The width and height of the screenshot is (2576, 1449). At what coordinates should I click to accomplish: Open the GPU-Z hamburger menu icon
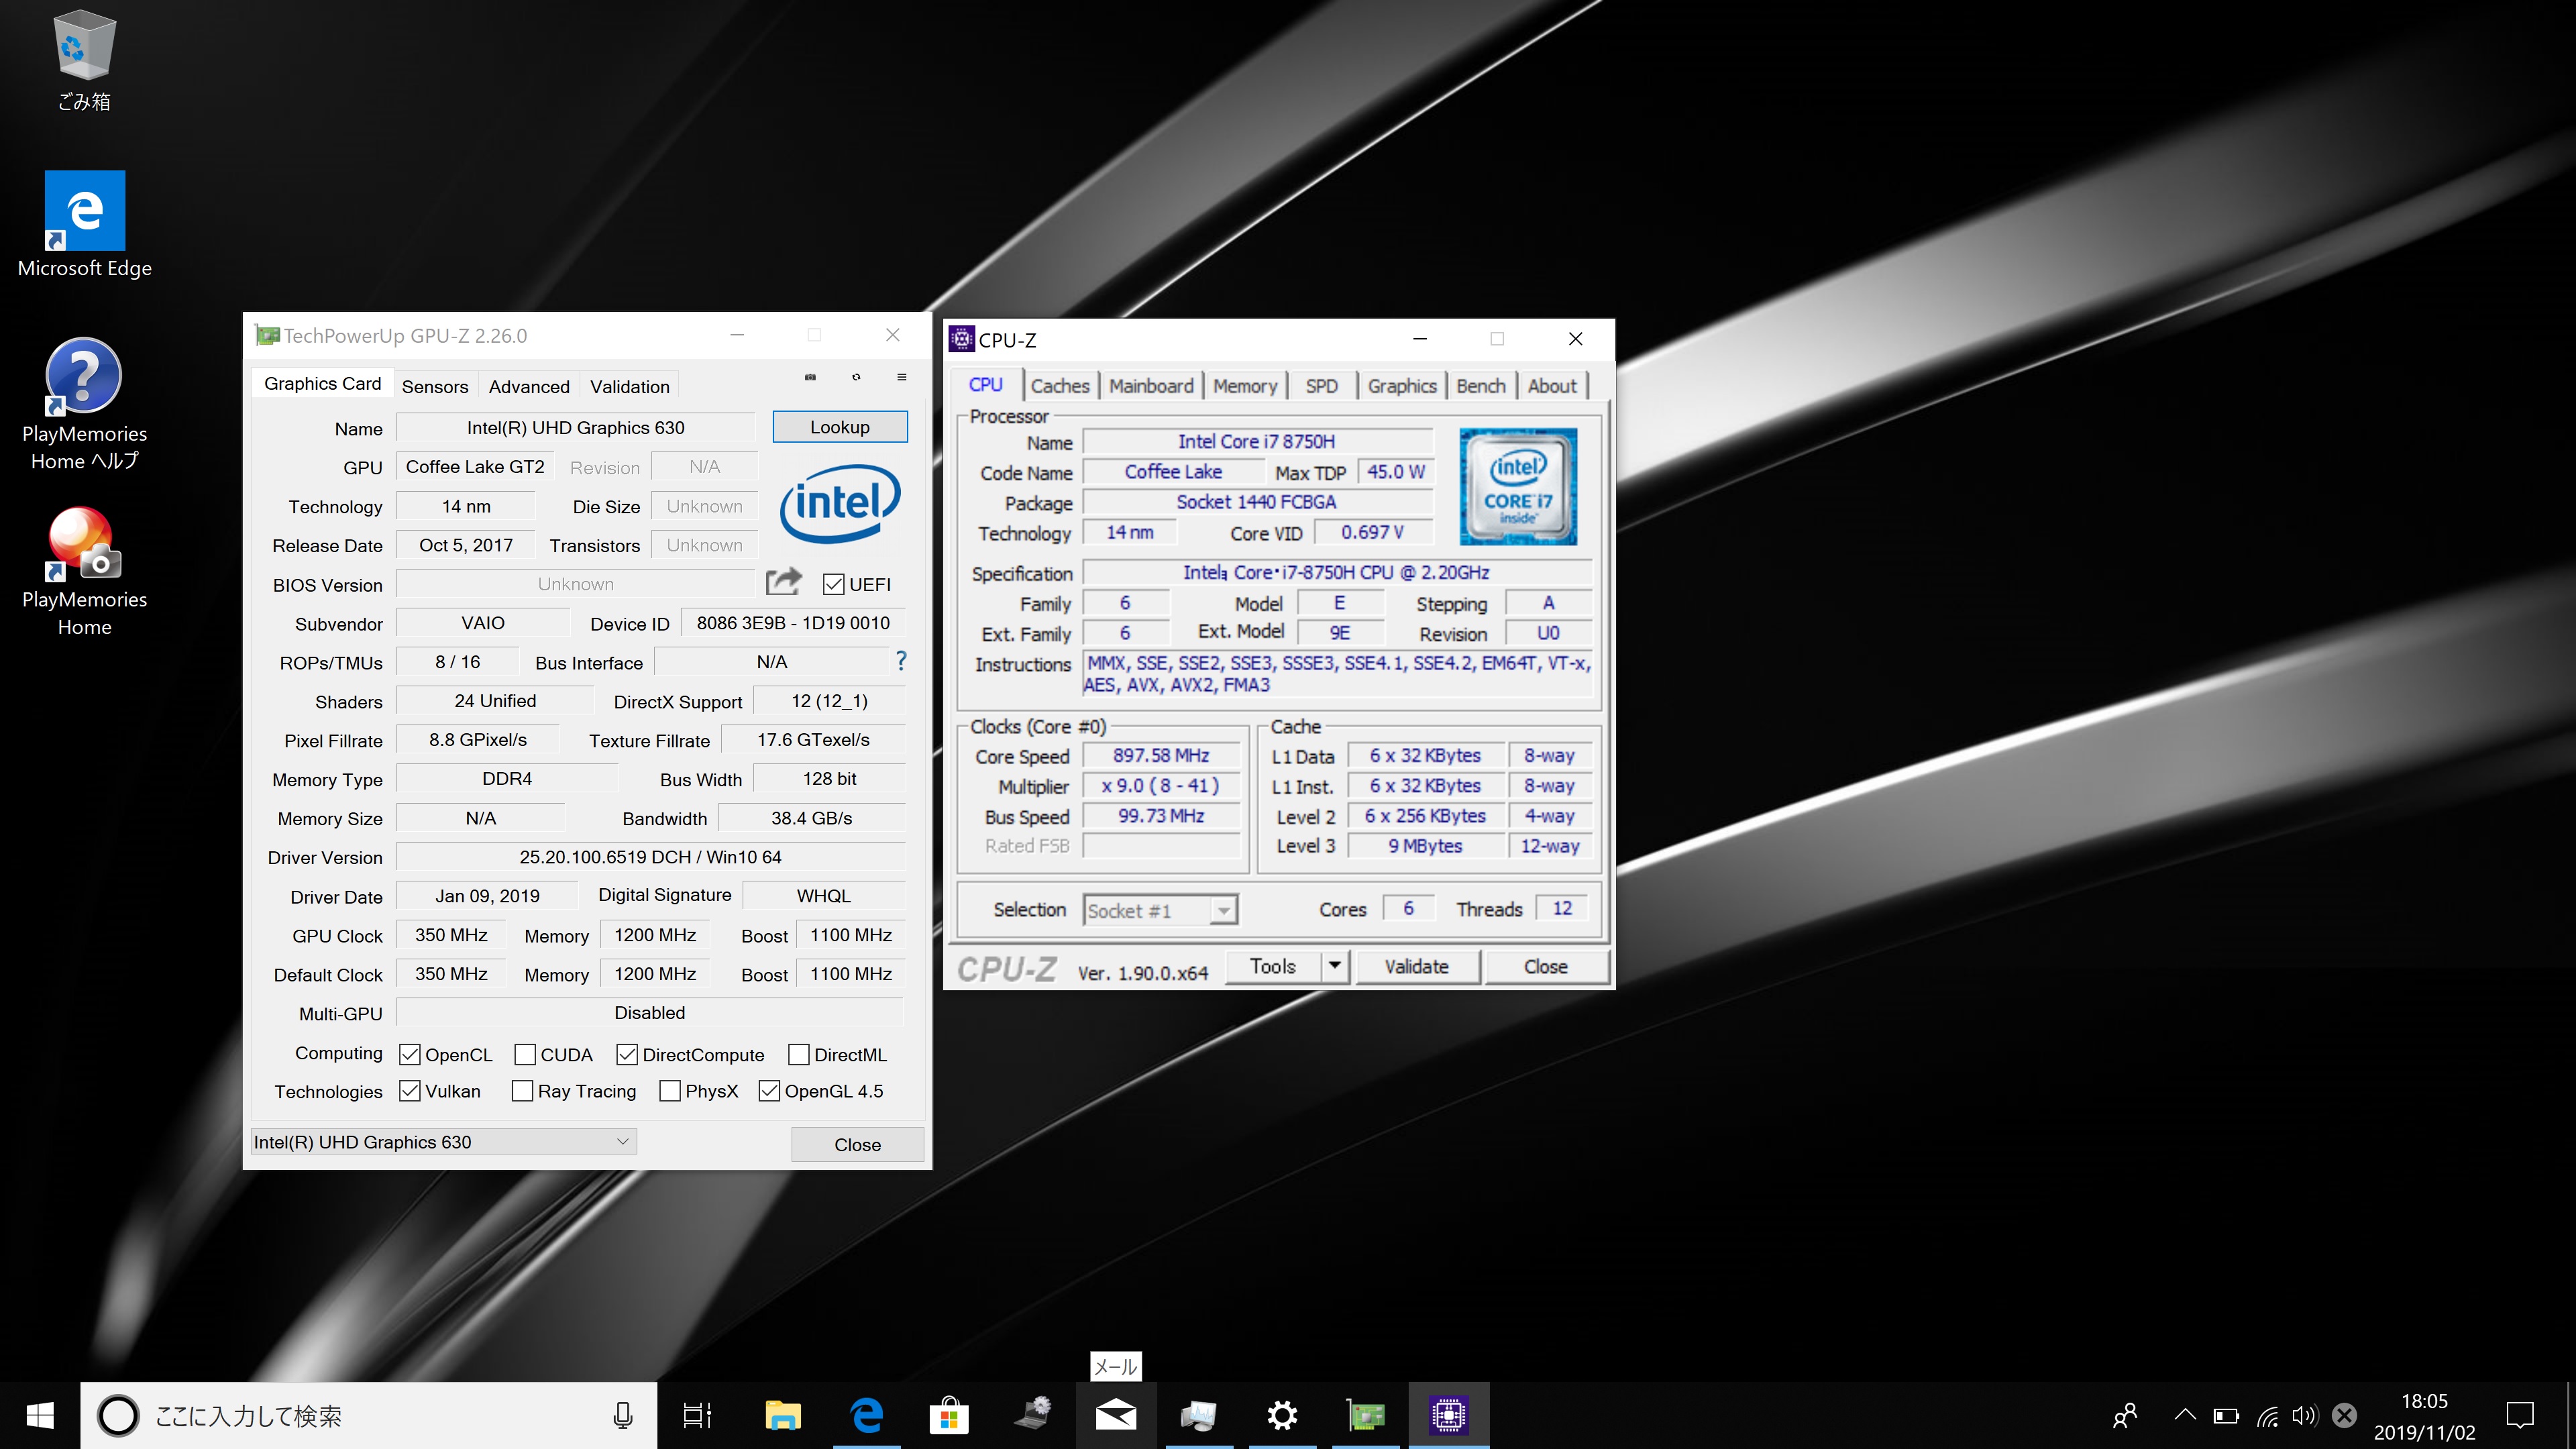point(901,377)
